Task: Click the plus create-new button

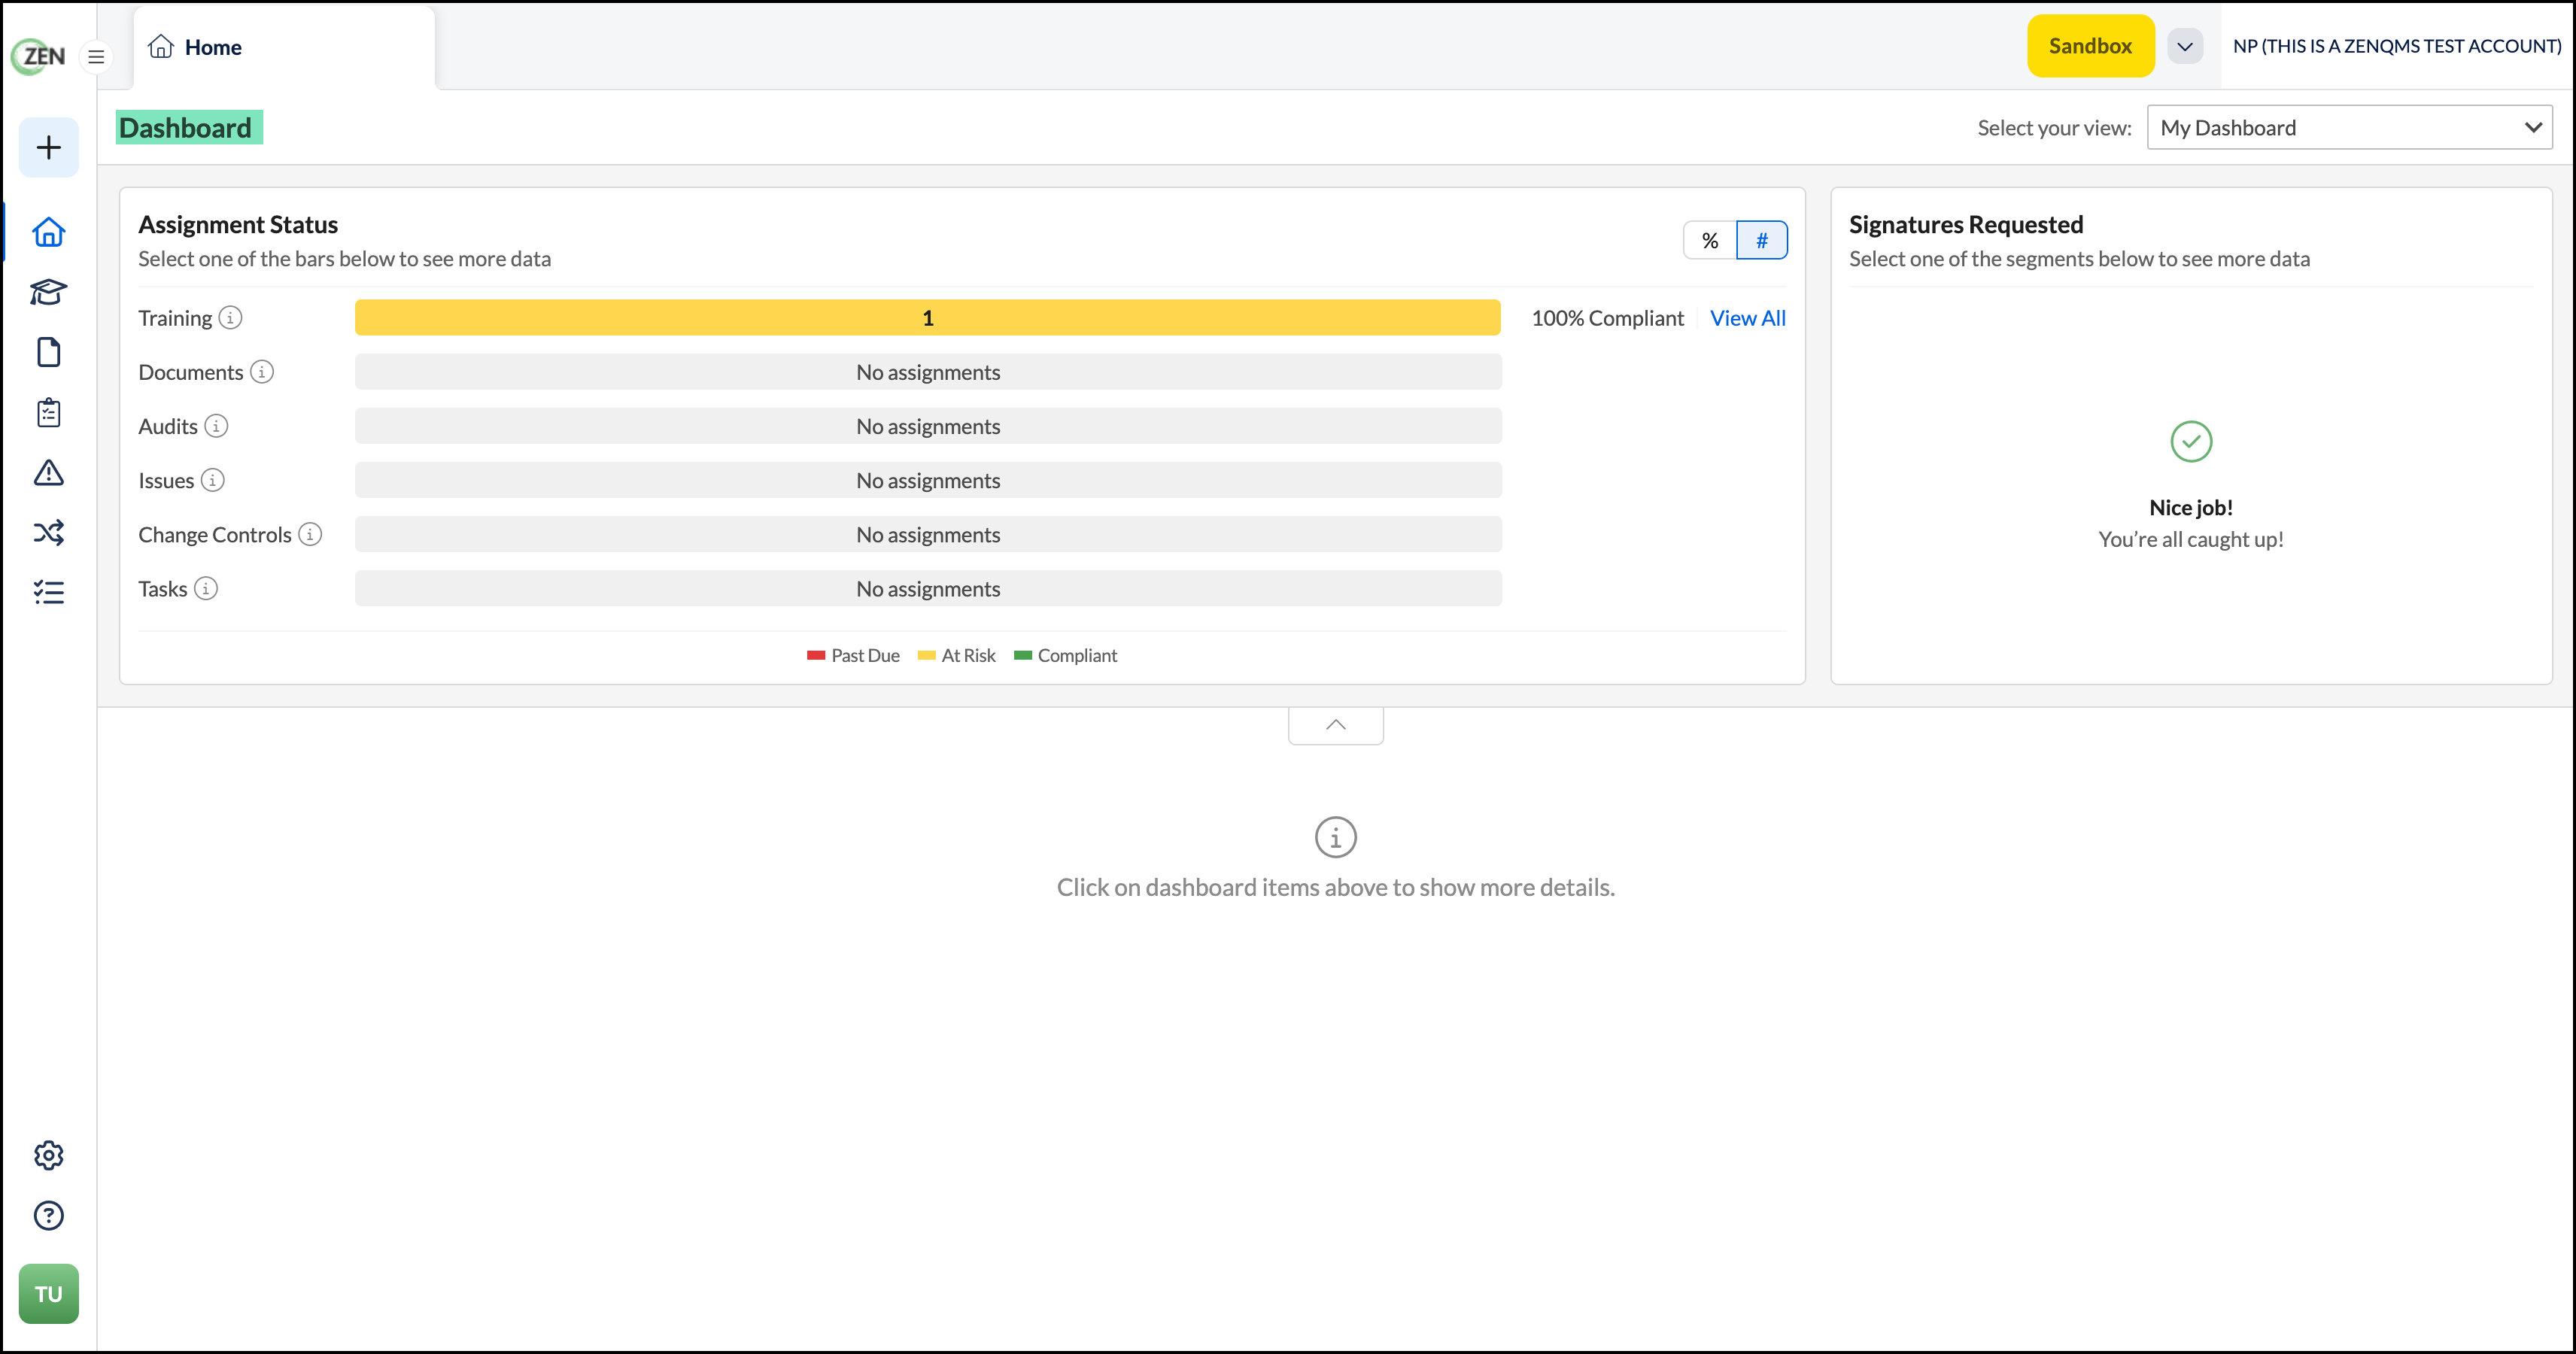Action: 48,148
